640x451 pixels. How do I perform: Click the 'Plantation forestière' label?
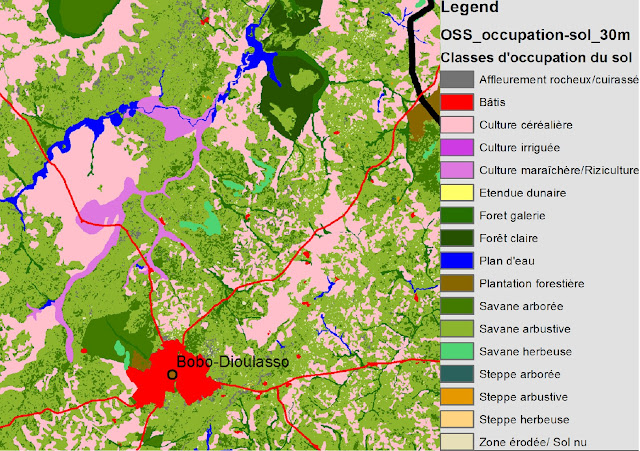tap(532, 283)
